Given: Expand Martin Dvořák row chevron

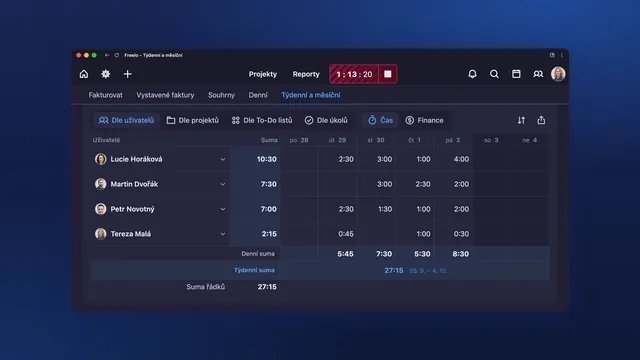Looking at the screenshot, I should pyautogui.click(x=222, y=184).
